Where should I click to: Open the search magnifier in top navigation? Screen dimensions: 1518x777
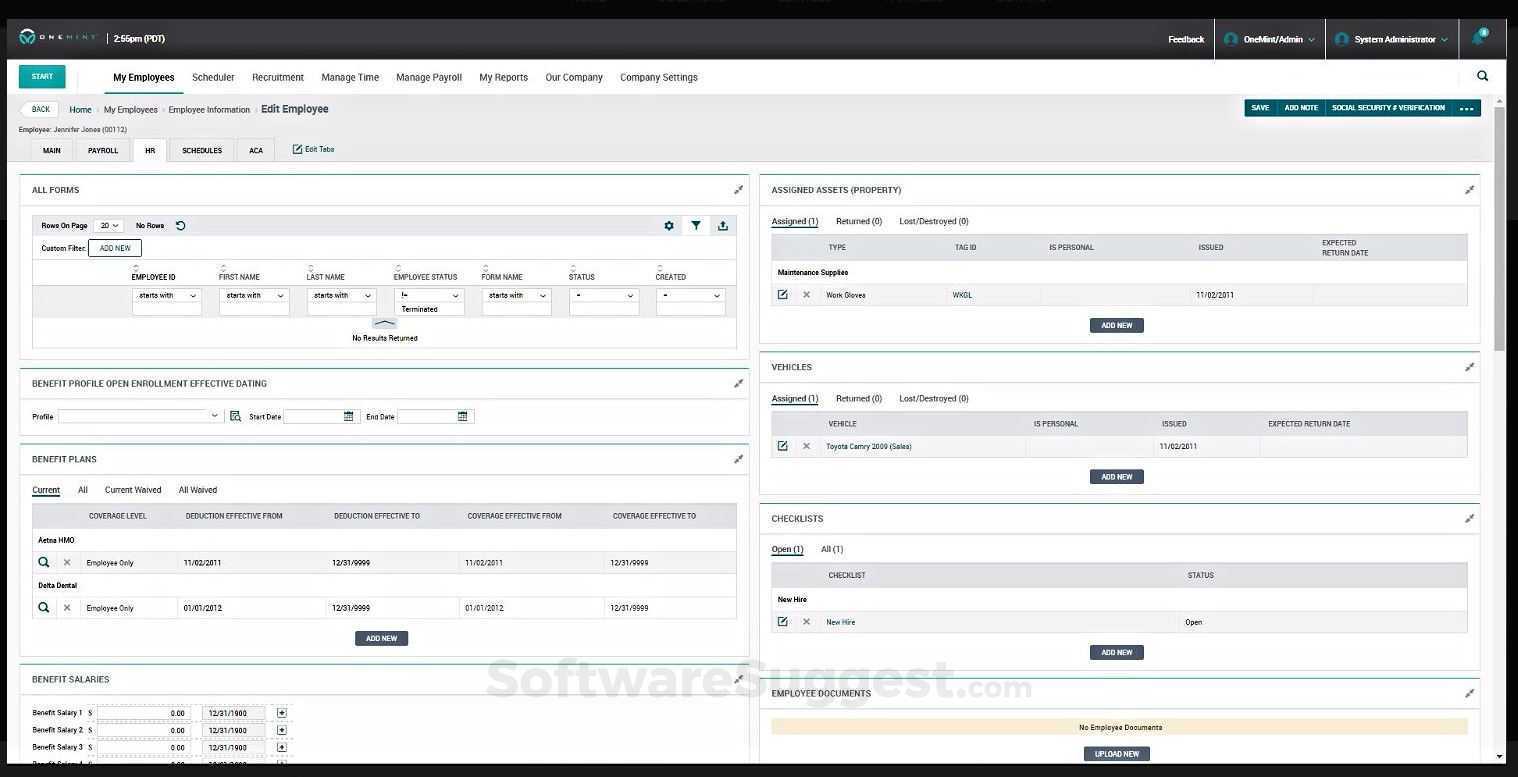point(1482,76)
